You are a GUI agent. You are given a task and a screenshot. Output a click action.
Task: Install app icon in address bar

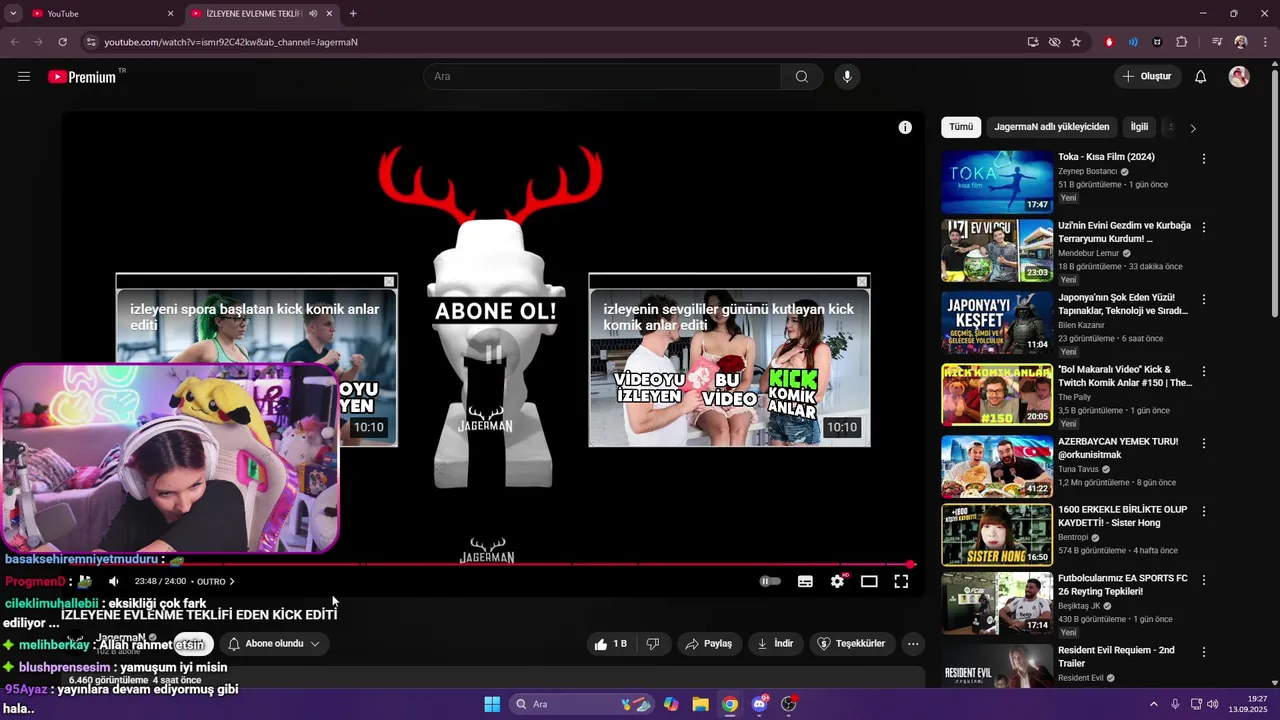point(1033,42)
